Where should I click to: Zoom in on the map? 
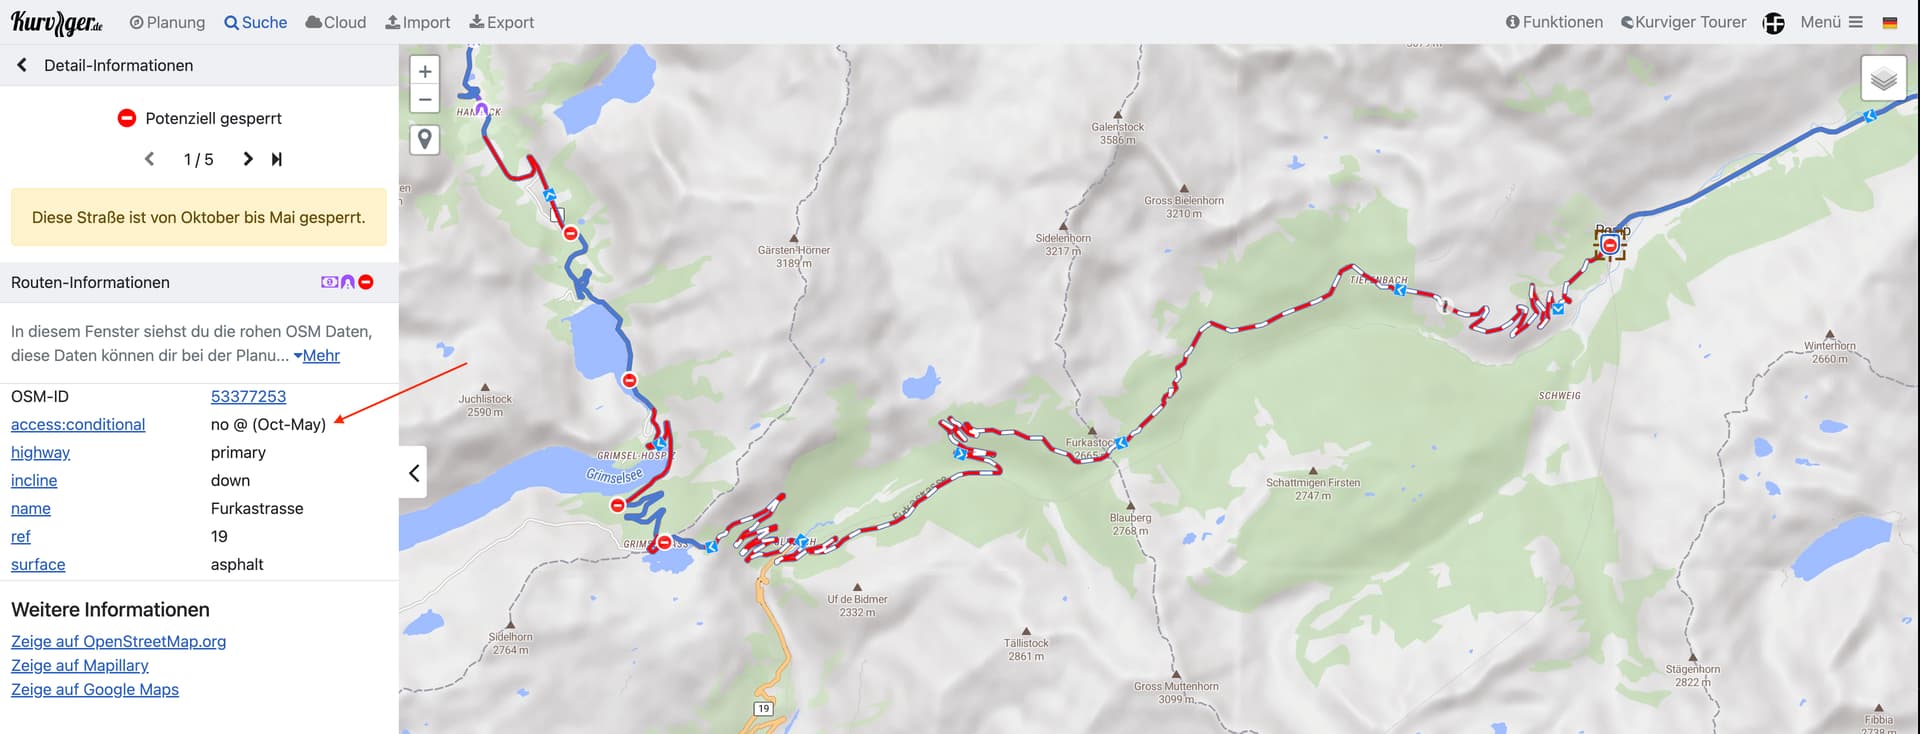[x=425, y=71]
